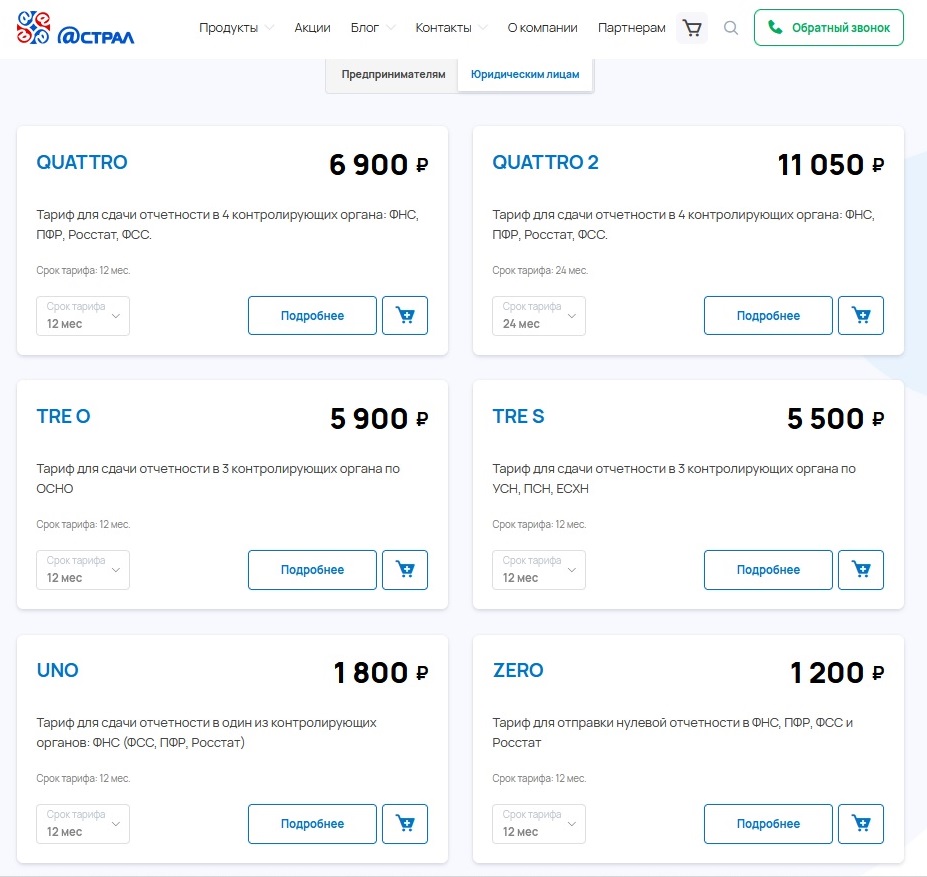Open the Партнерам page link
927x877 pixels.
(631, 28)
